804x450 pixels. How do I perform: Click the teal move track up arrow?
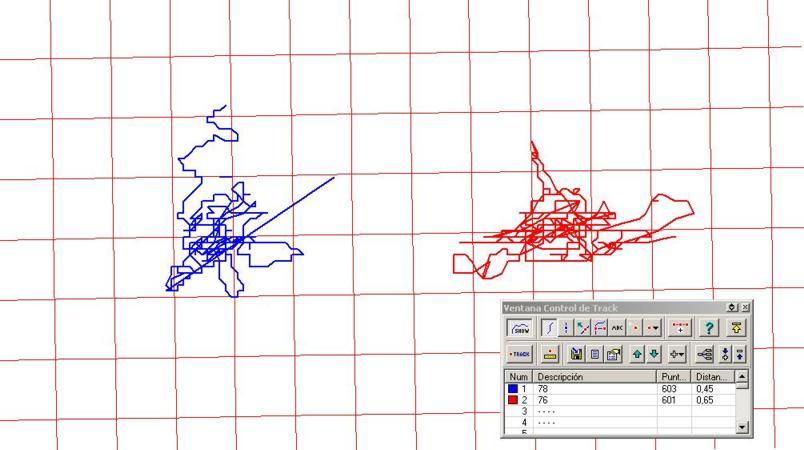click(637, 354)
